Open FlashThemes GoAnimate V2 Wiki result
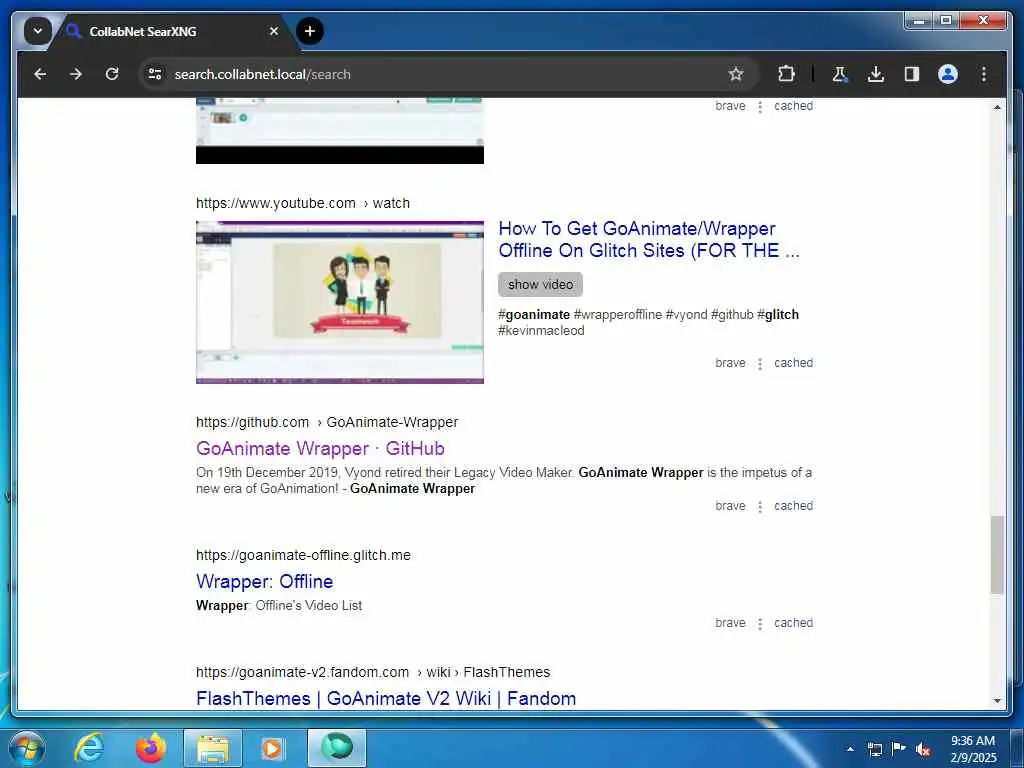This screenshot has width=1024, height=768. point(386,698)
